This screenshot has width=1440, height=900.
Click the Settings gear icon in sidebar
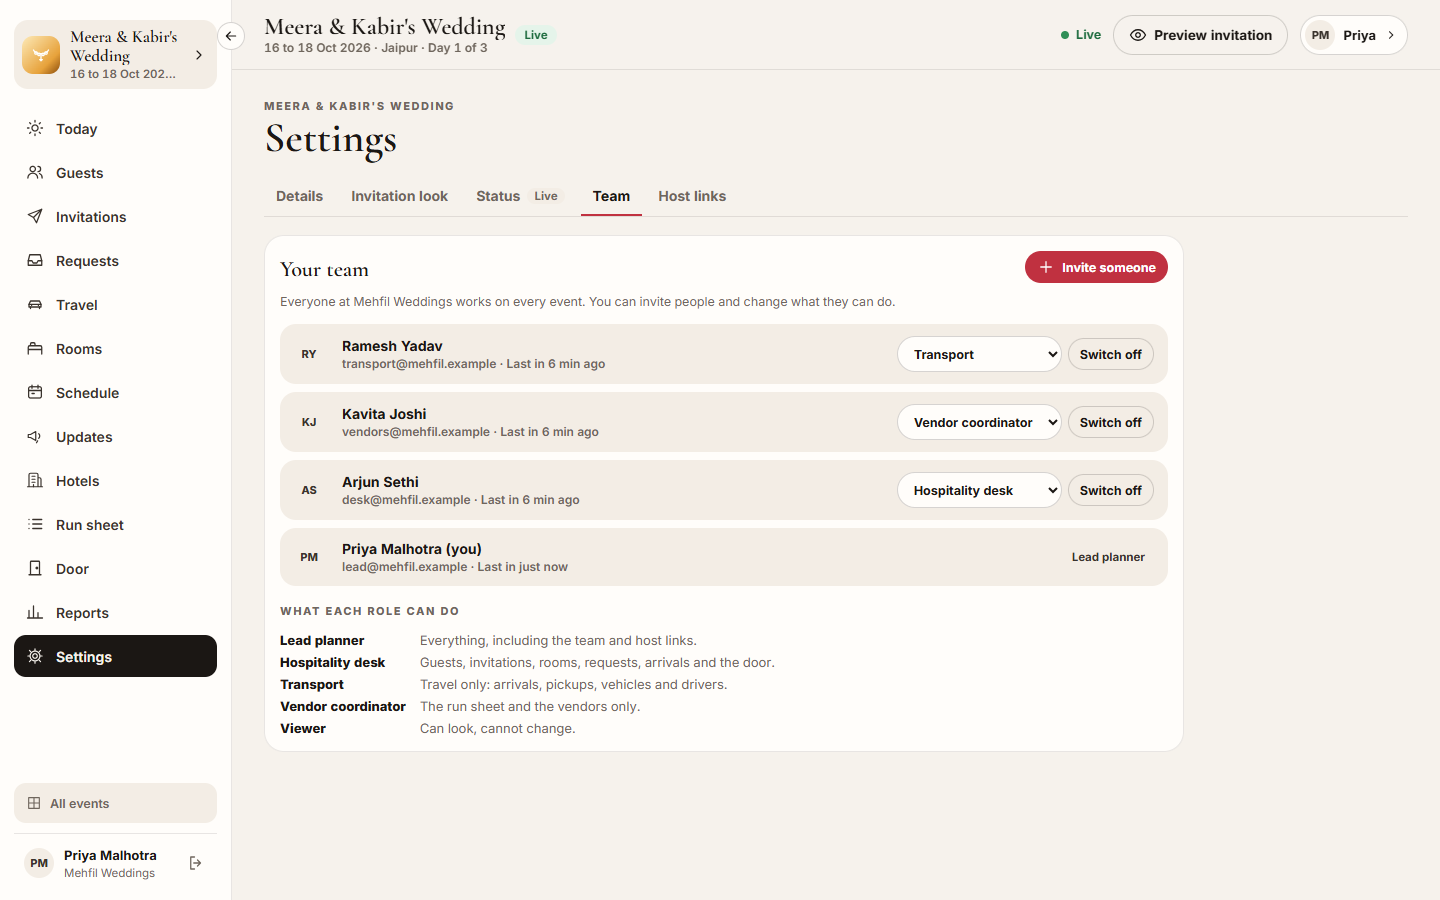click(35, 657)
